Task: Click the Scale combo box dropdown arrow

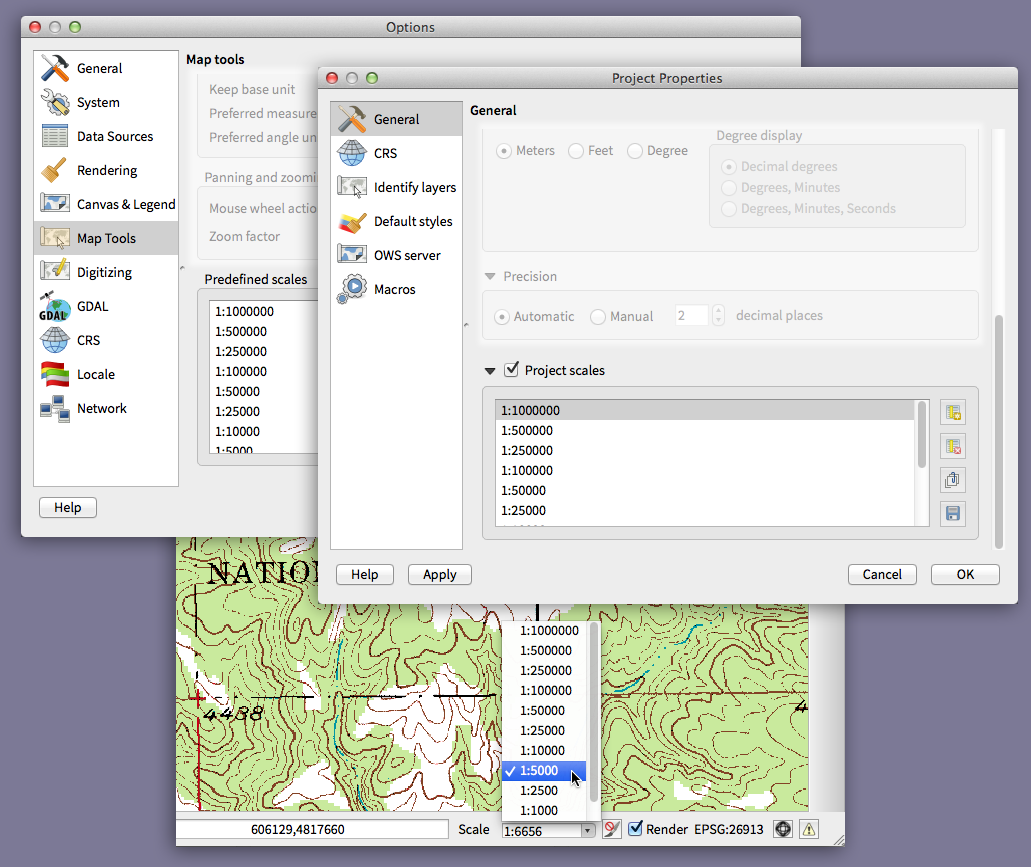Action: 587,830
